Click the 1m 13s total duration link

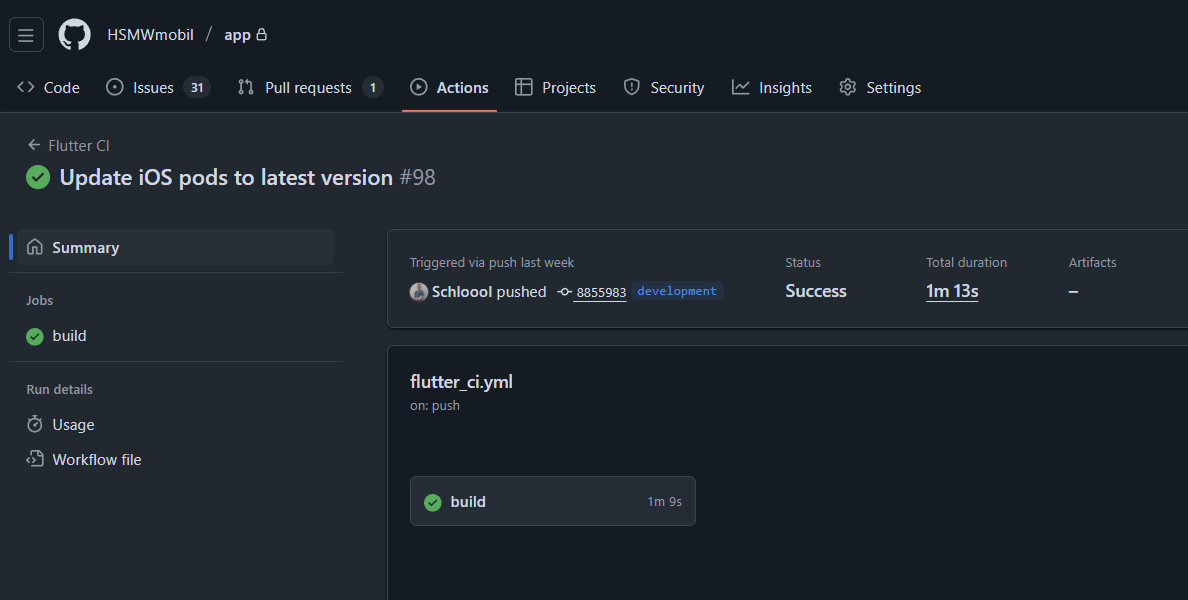pyautogui.click(x=951, y=291)
